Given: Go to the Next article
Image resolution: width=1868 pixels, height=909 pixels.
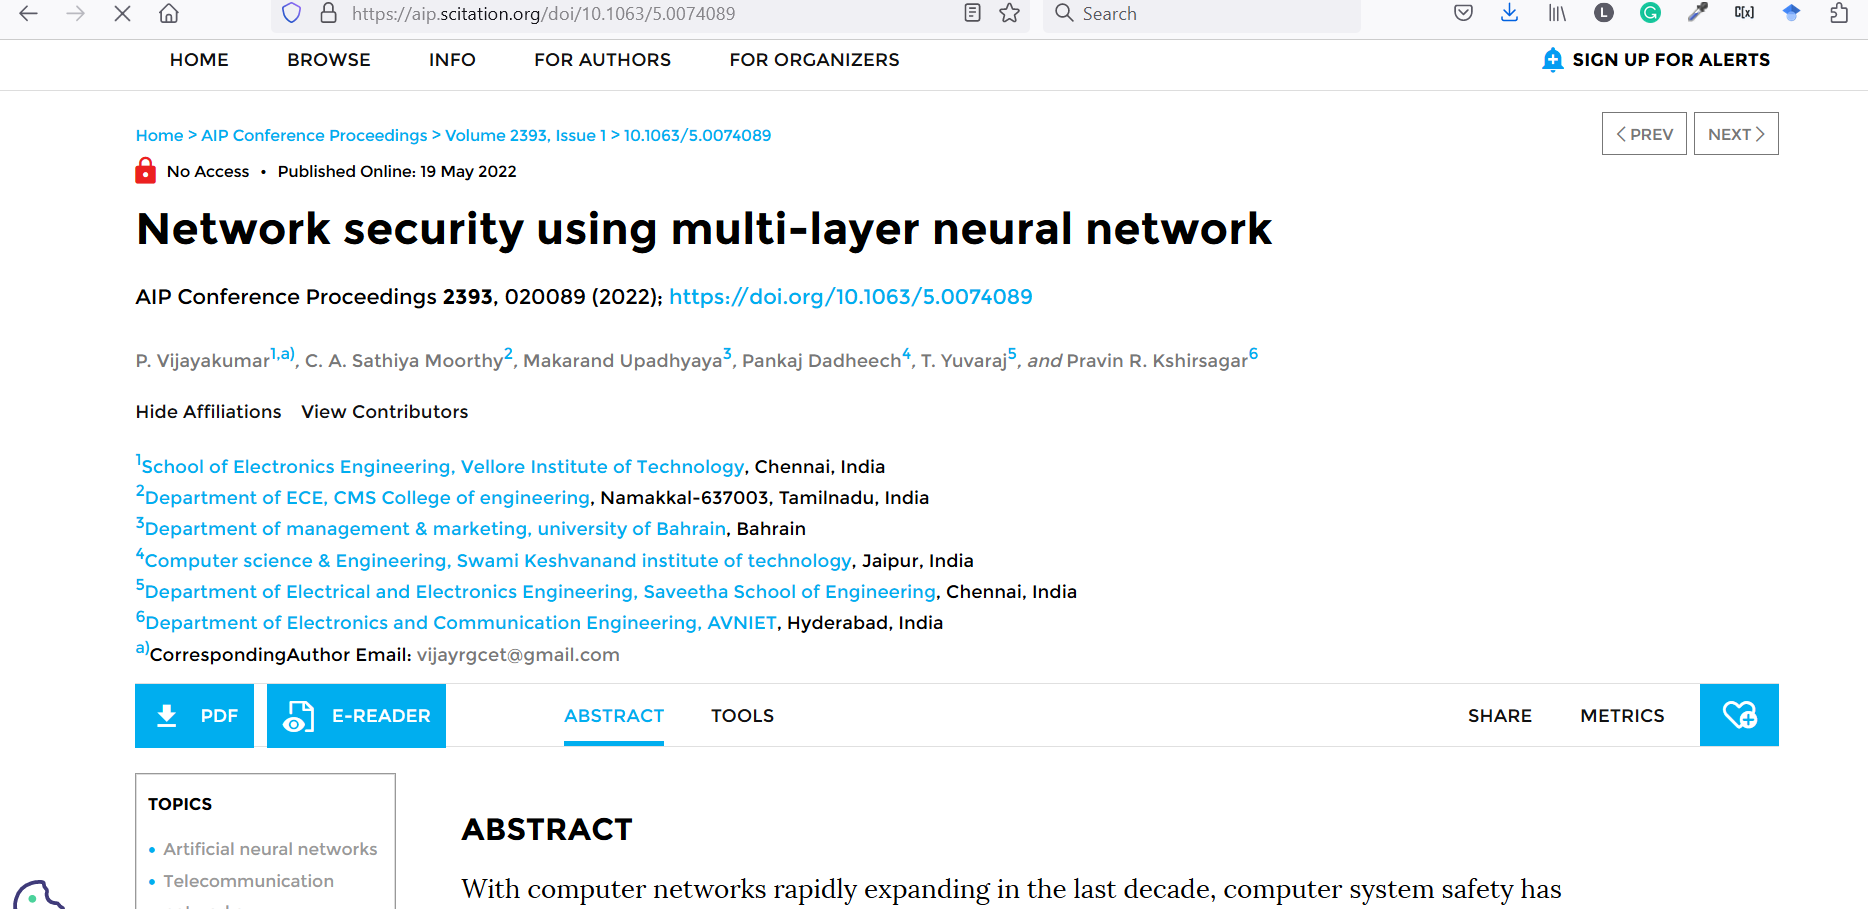Looking at the screenshot, I should pyautogui.click(x=1735, y=134).
